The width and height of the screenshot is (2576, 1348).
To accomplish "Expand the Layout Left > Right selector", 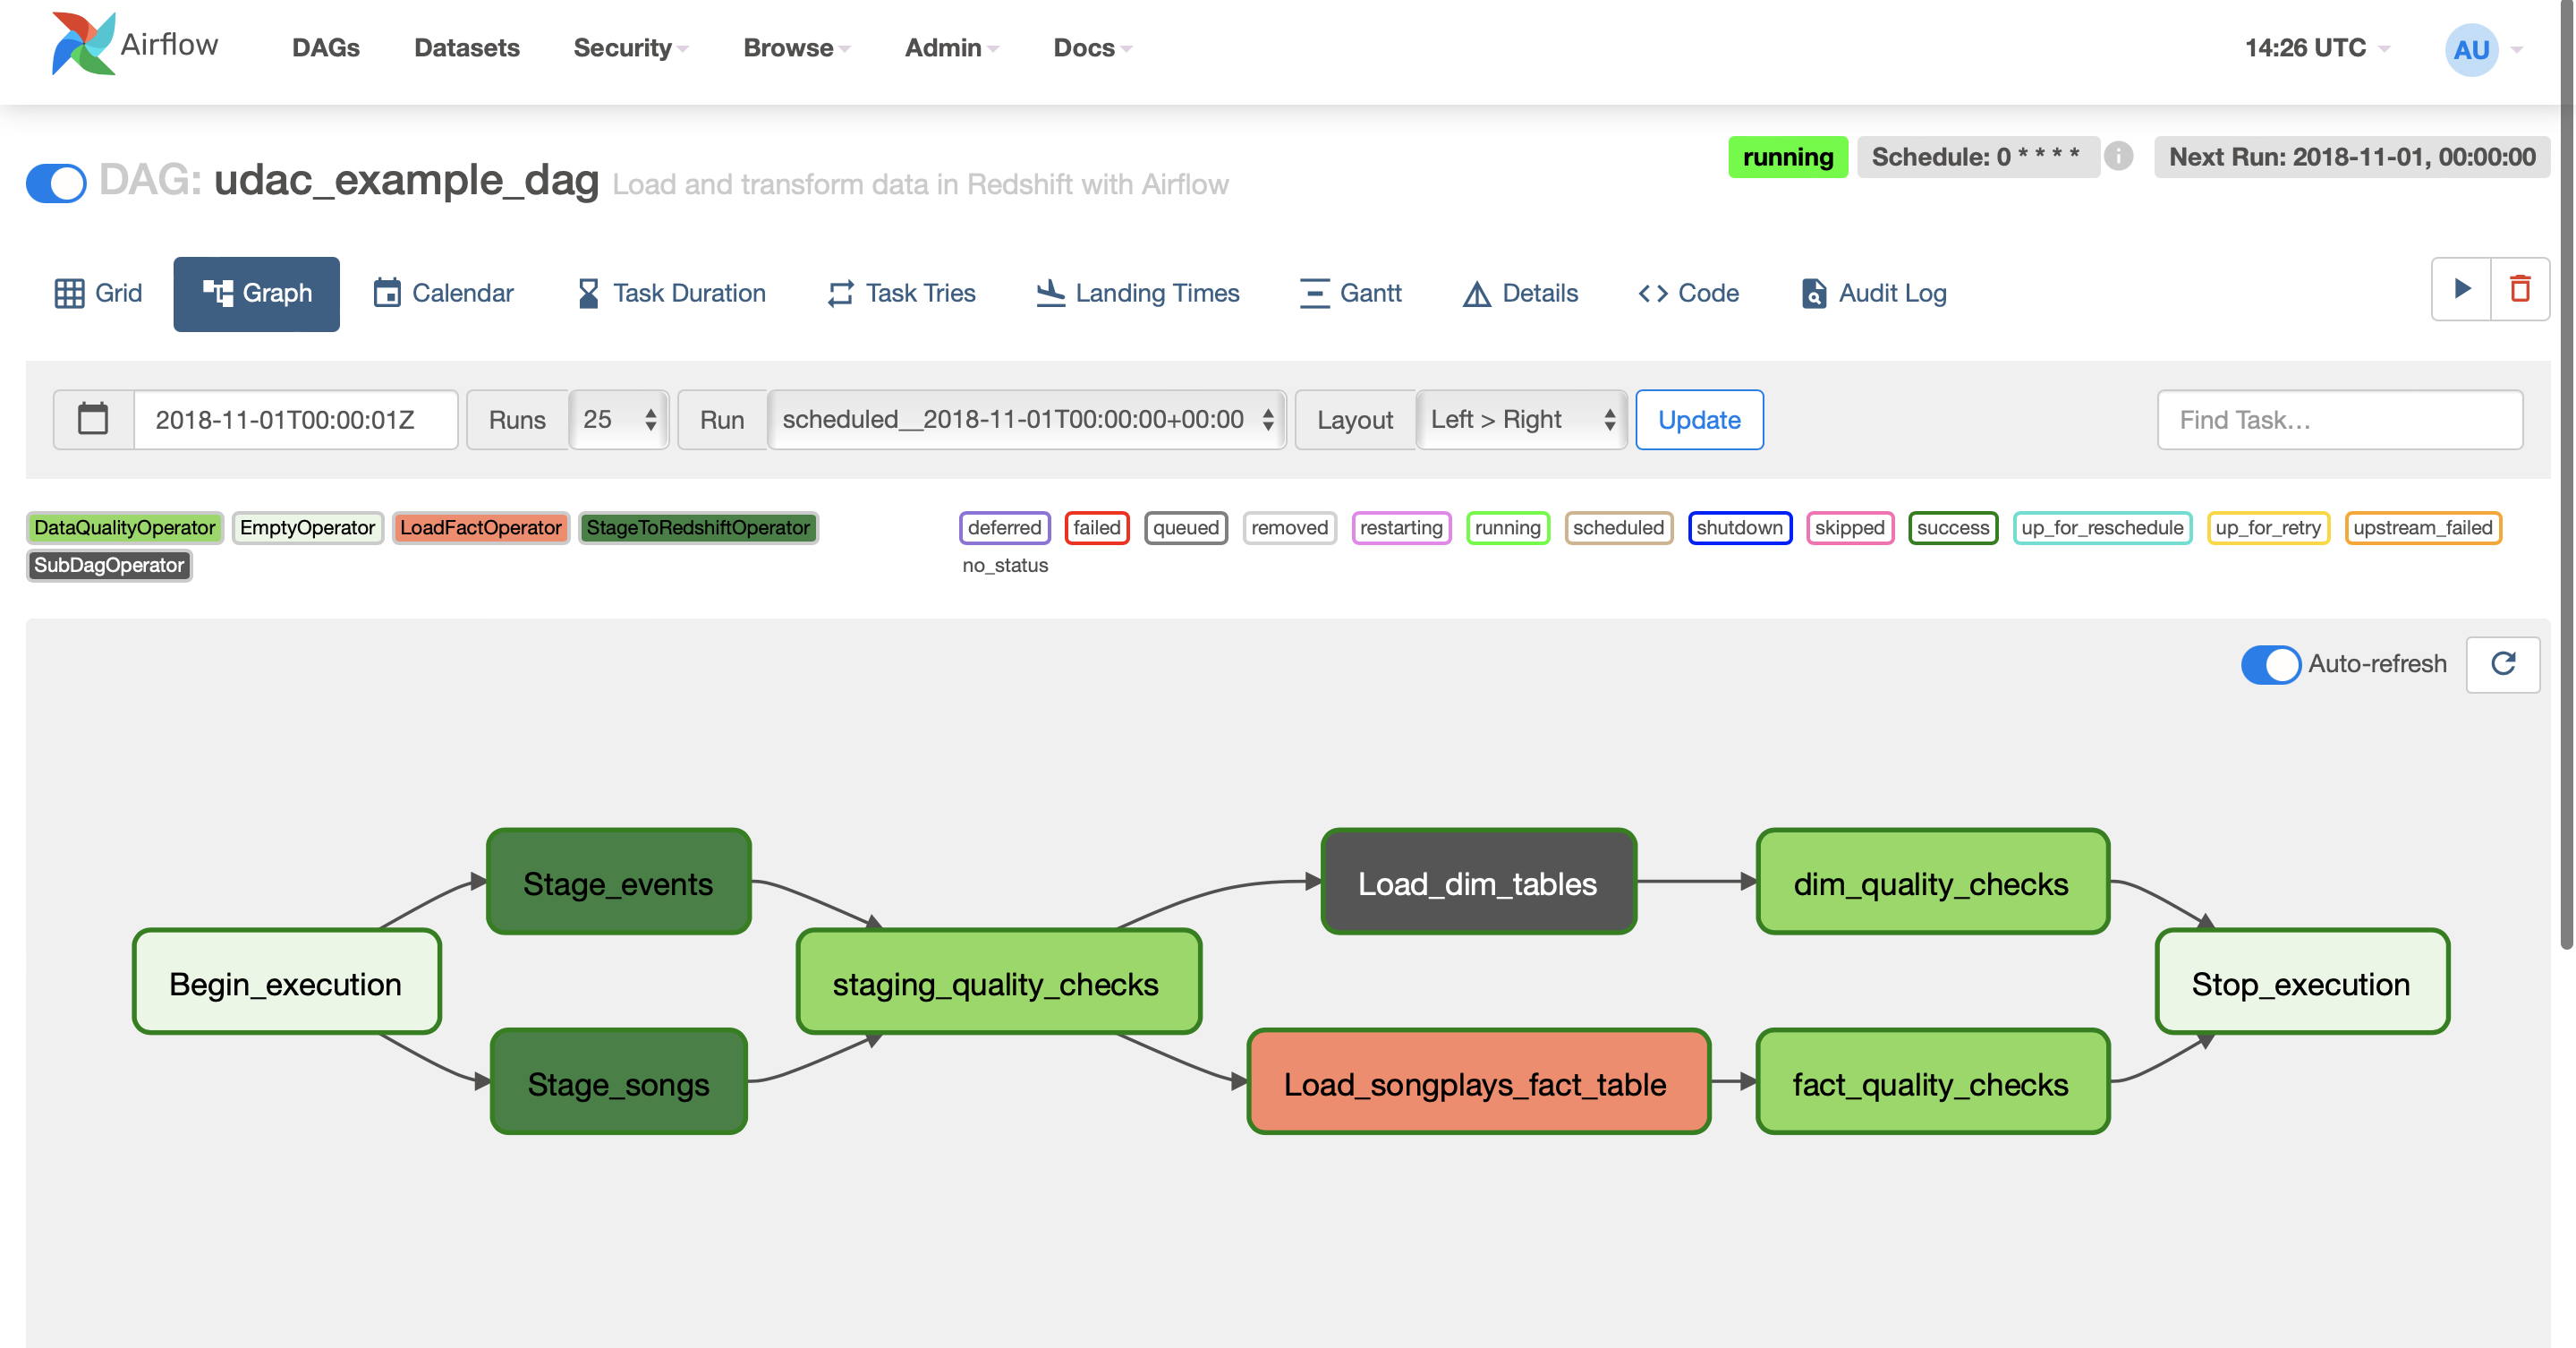I will tap(1521, 419).
